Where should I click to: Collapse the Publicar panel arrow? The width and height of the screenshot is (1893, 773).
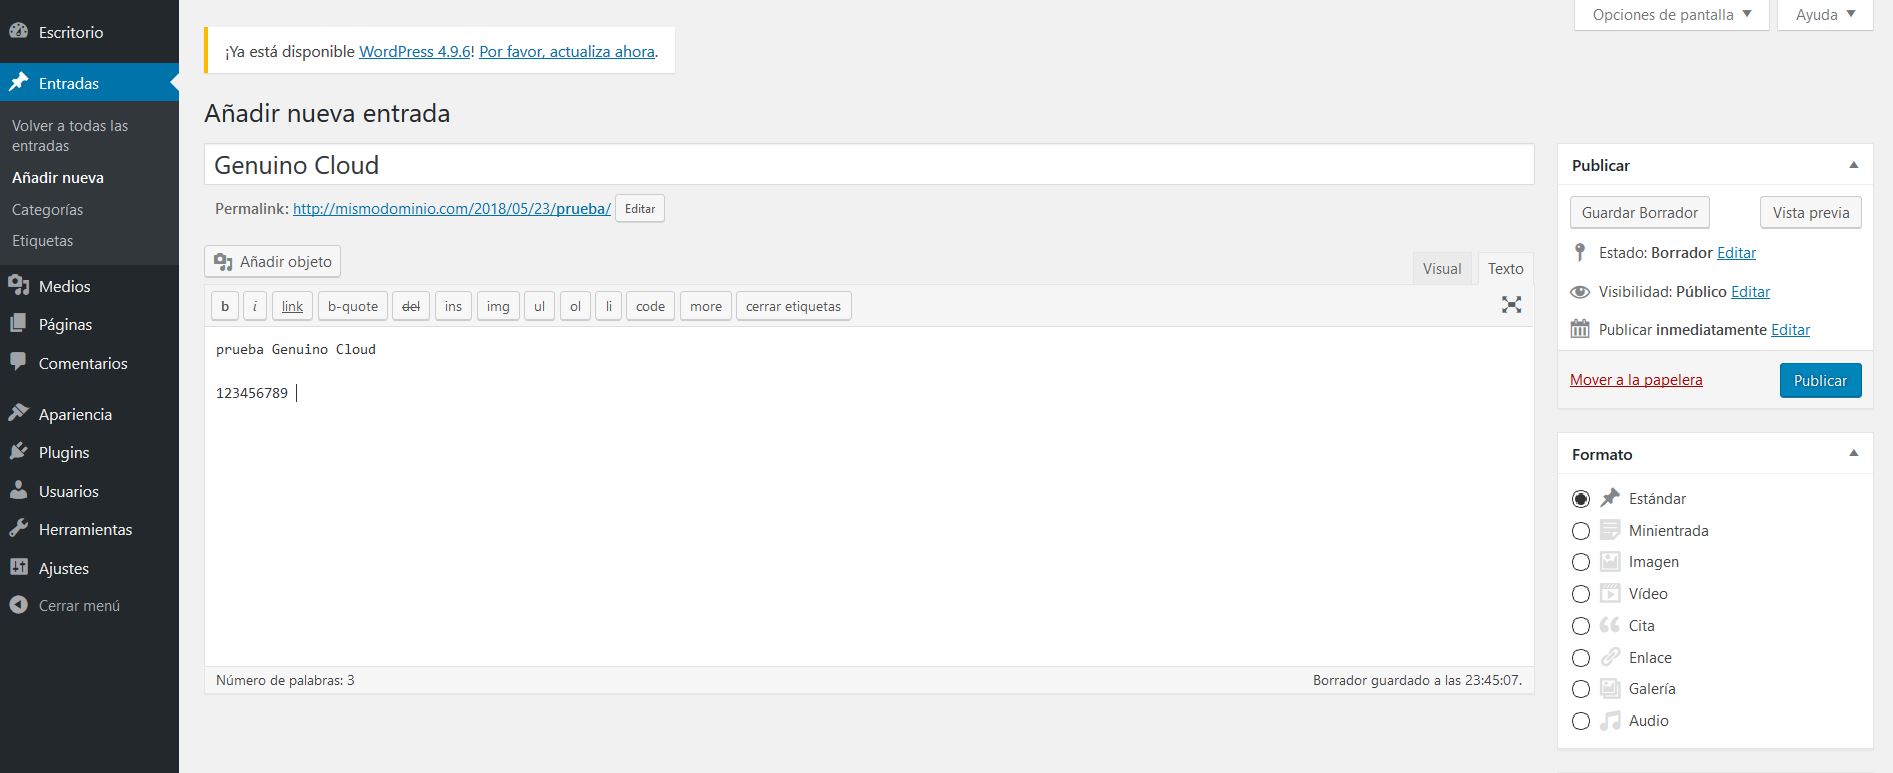pos(1853,165)
